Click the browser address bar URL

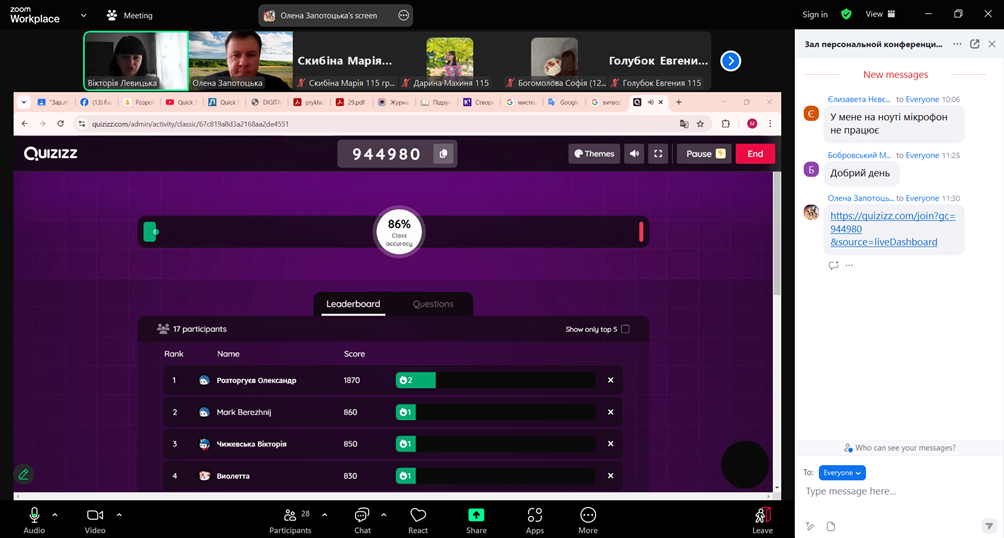[190, 124]
